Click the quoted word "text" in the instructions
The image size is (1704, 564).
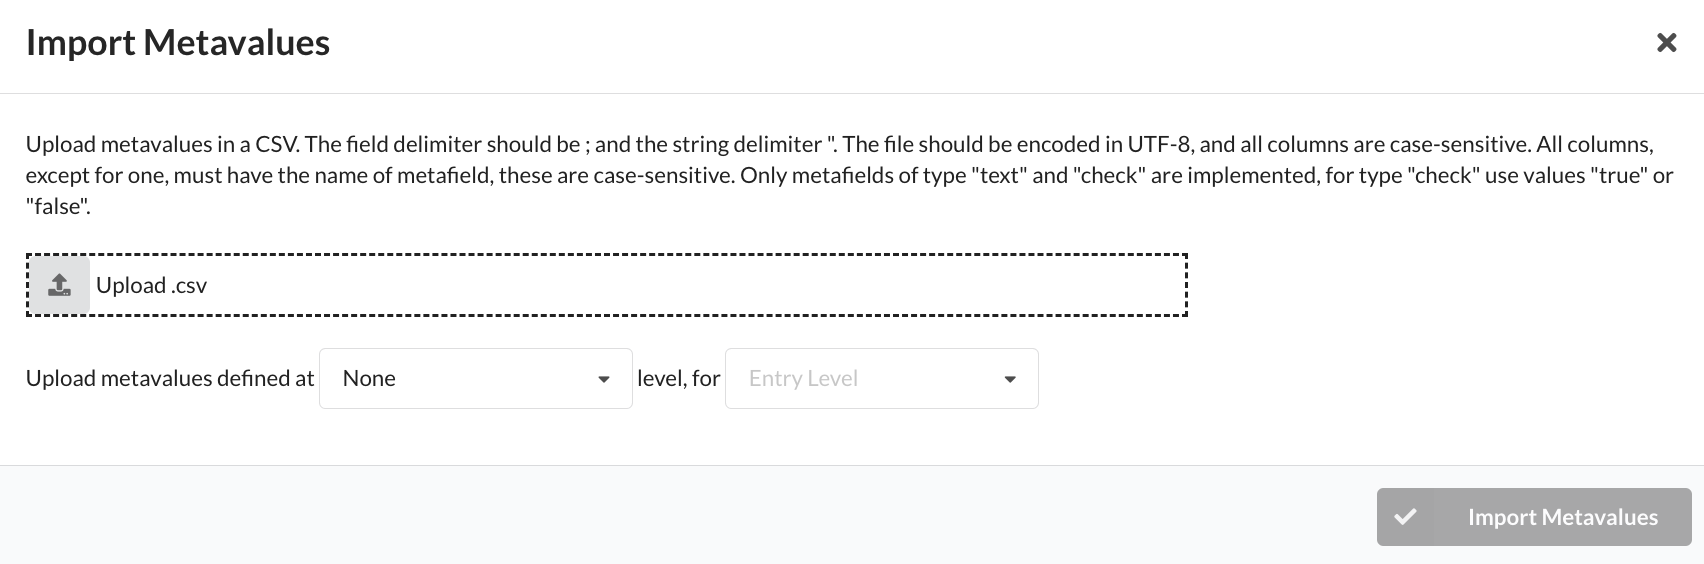(x=998, y=176)
